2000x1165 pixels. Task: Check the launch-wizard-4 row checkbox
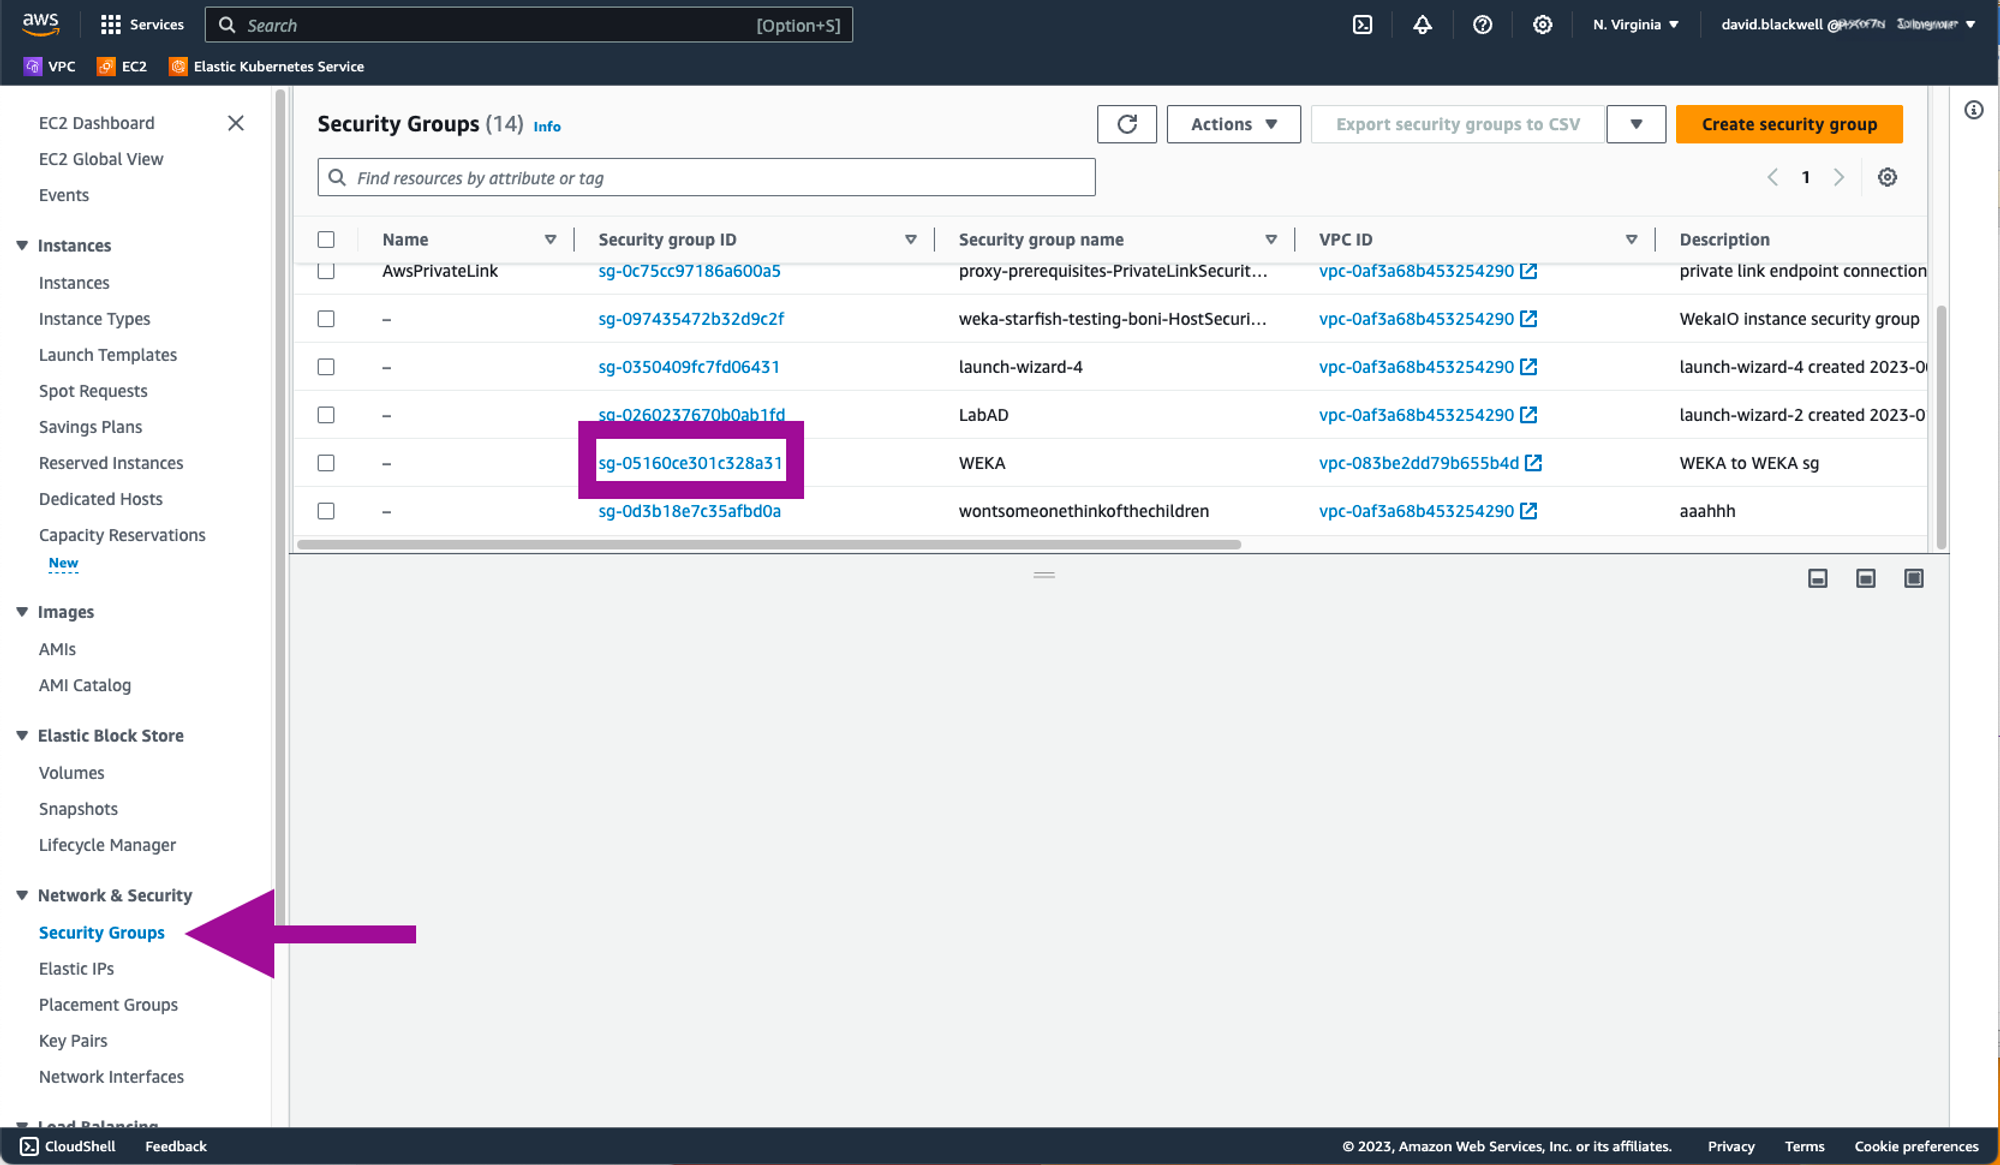click(326, 367)
